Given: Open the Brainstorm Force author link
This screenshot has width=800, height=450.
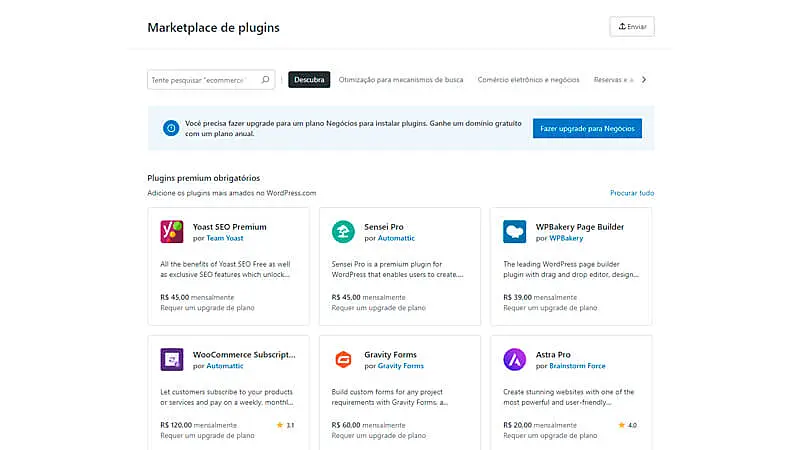Looking at the screenshot, I should [577, 366].
